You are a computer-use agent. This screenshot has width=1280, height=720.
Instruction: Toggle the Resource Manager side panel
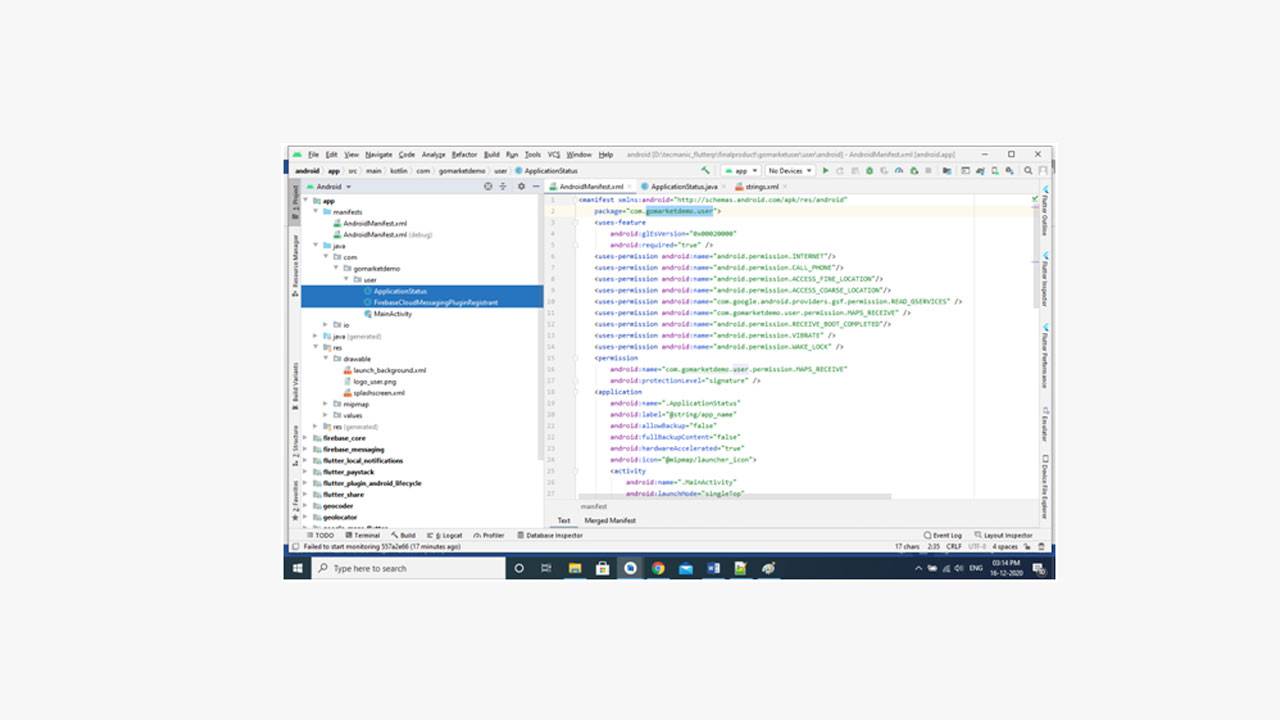(x=295, y=264)
